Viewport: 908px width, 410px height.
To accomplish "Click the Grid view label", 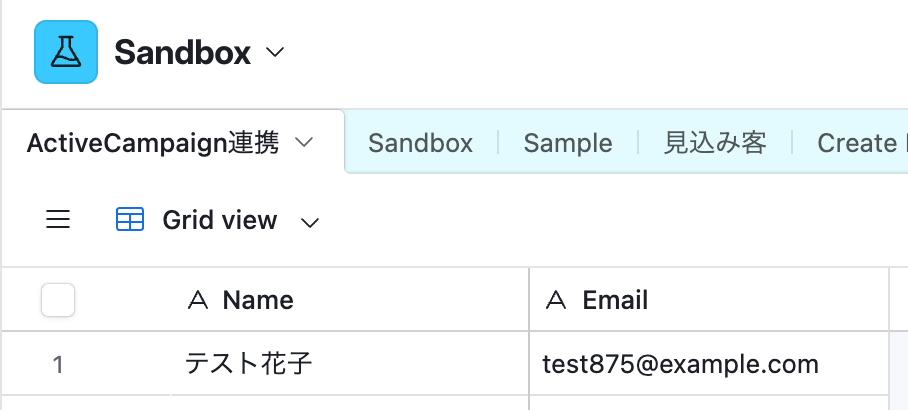I will point(219,220).
